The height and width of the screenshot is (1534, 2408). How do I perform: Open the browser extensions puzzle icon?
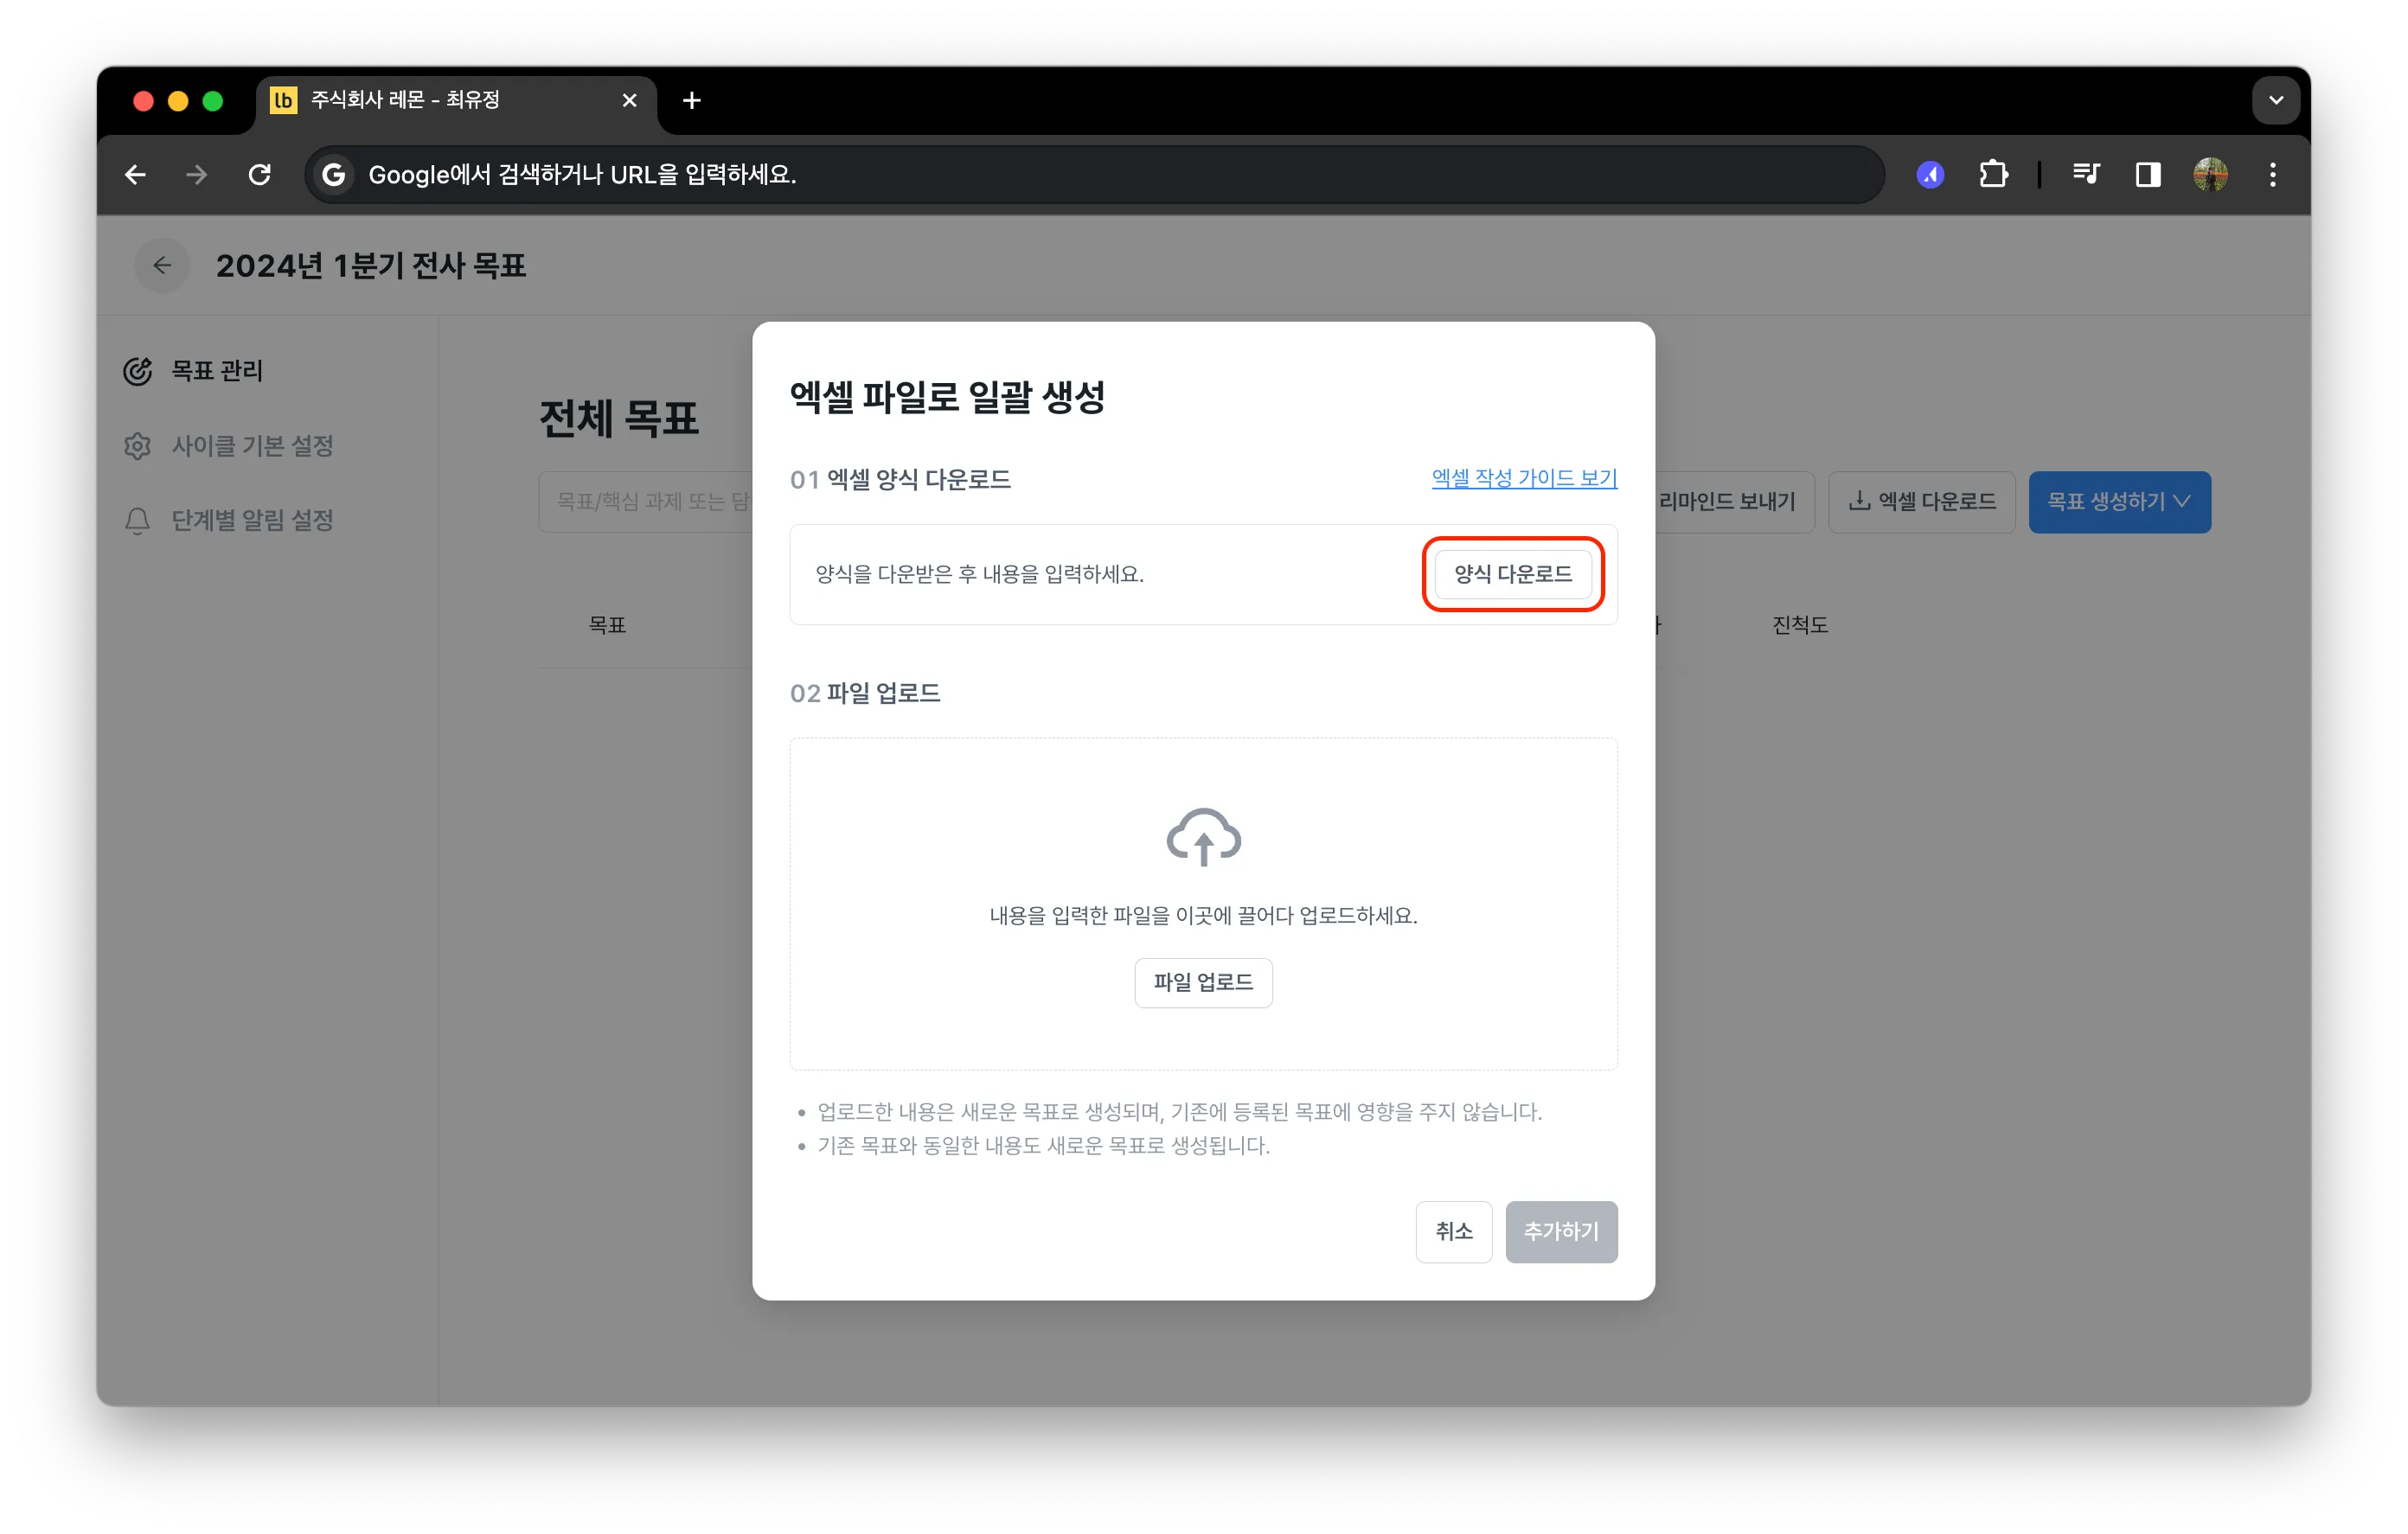click(x=1992, y=175)
